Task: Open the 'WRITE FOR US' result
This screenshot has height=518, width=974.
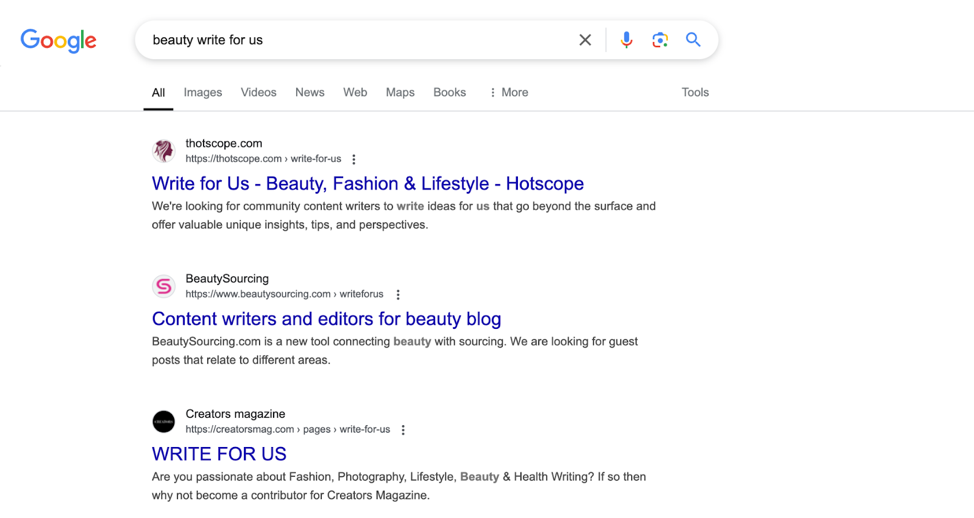Action: click(x=219, y=454)
